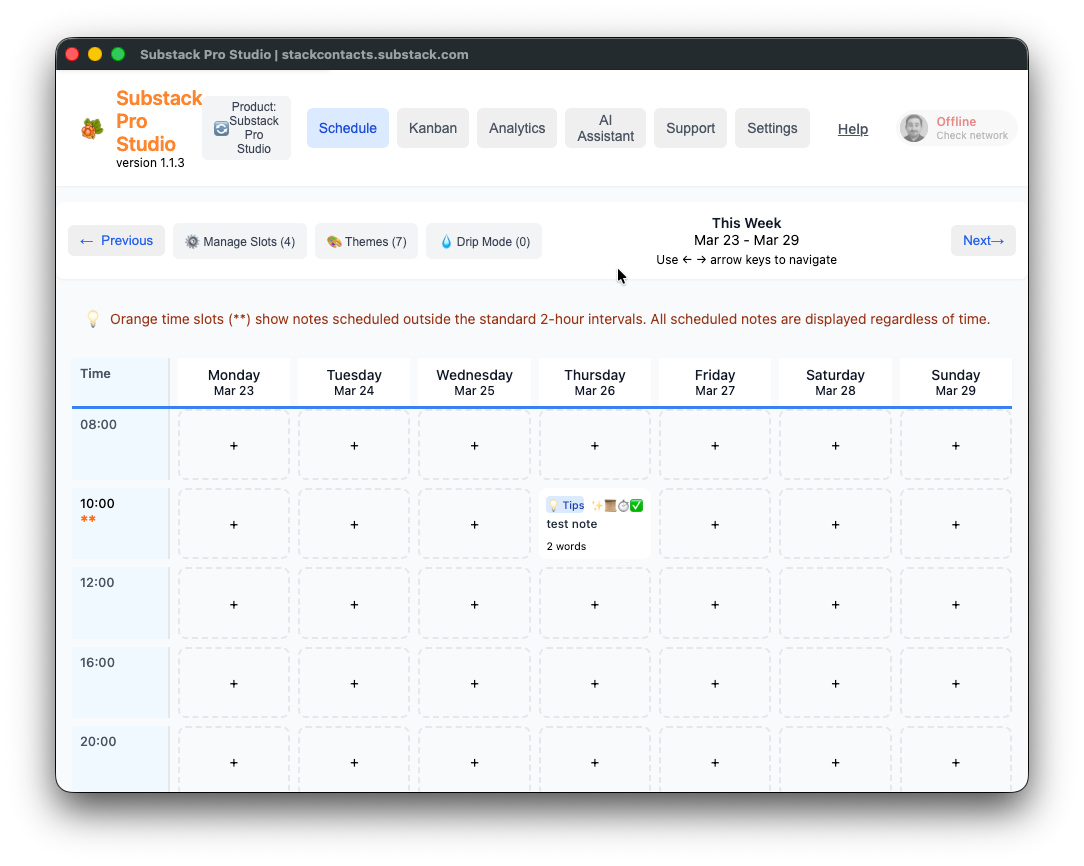Click the Tips theme tag on note
Screen dimensions: 1084x866
[566, 505]
